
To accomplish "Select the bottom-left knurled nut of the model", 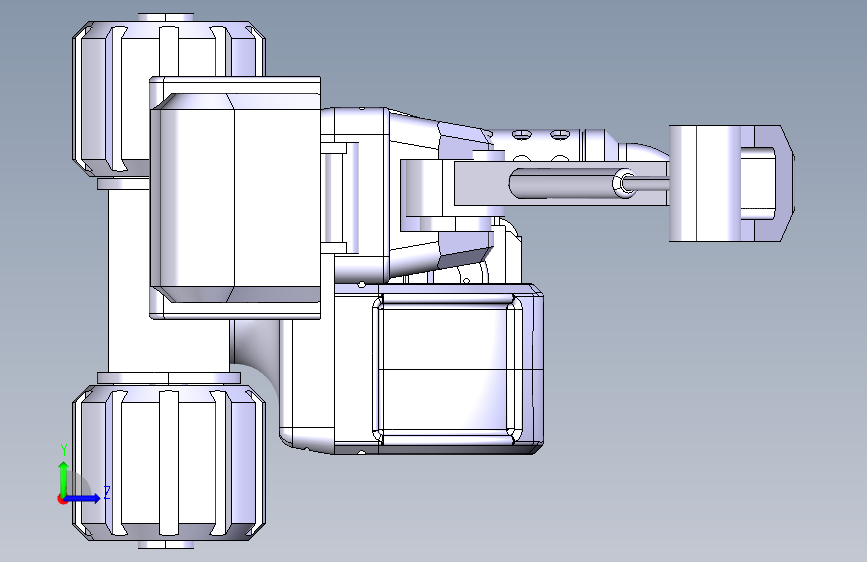I will [x=169, y=462].
